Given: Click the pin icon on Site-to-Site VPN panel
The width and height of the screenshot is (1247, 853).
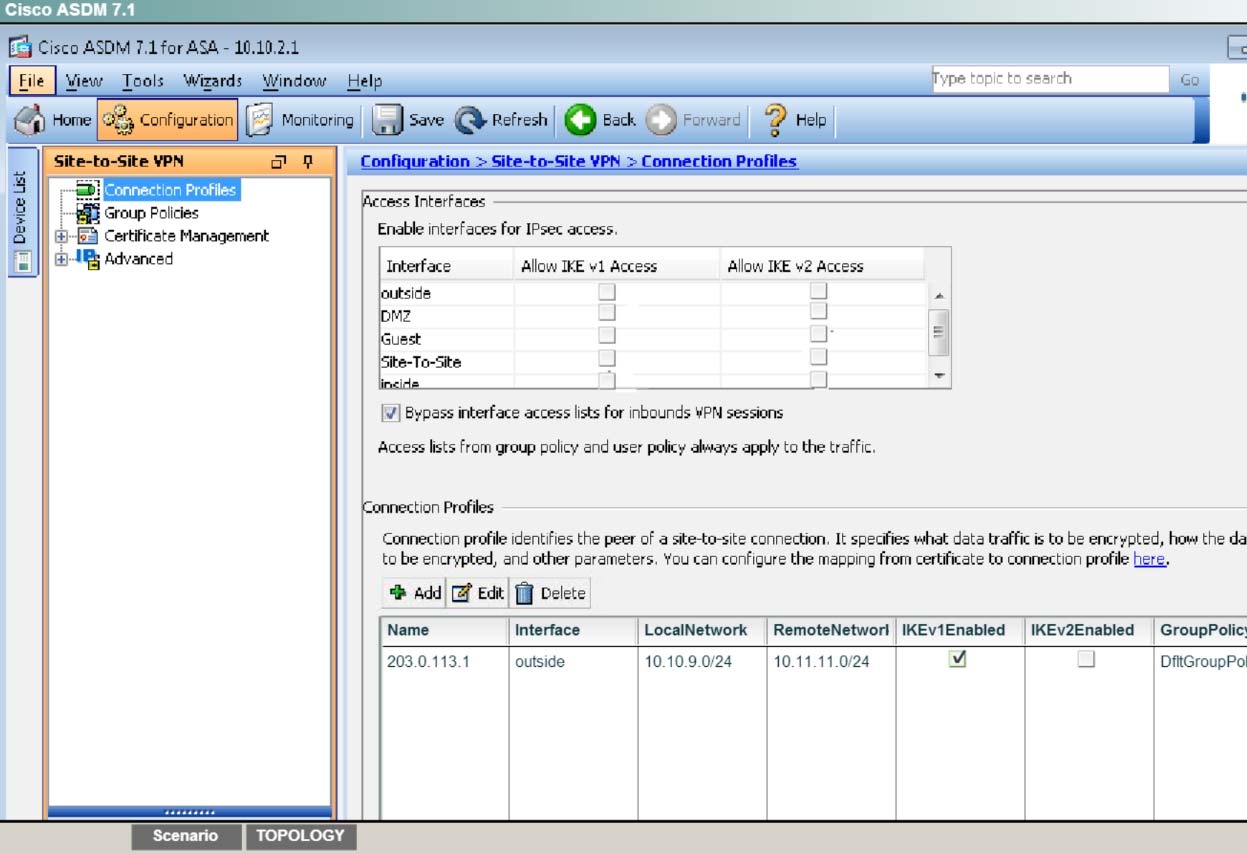Looking at the screenshot, I should [308, 162].
